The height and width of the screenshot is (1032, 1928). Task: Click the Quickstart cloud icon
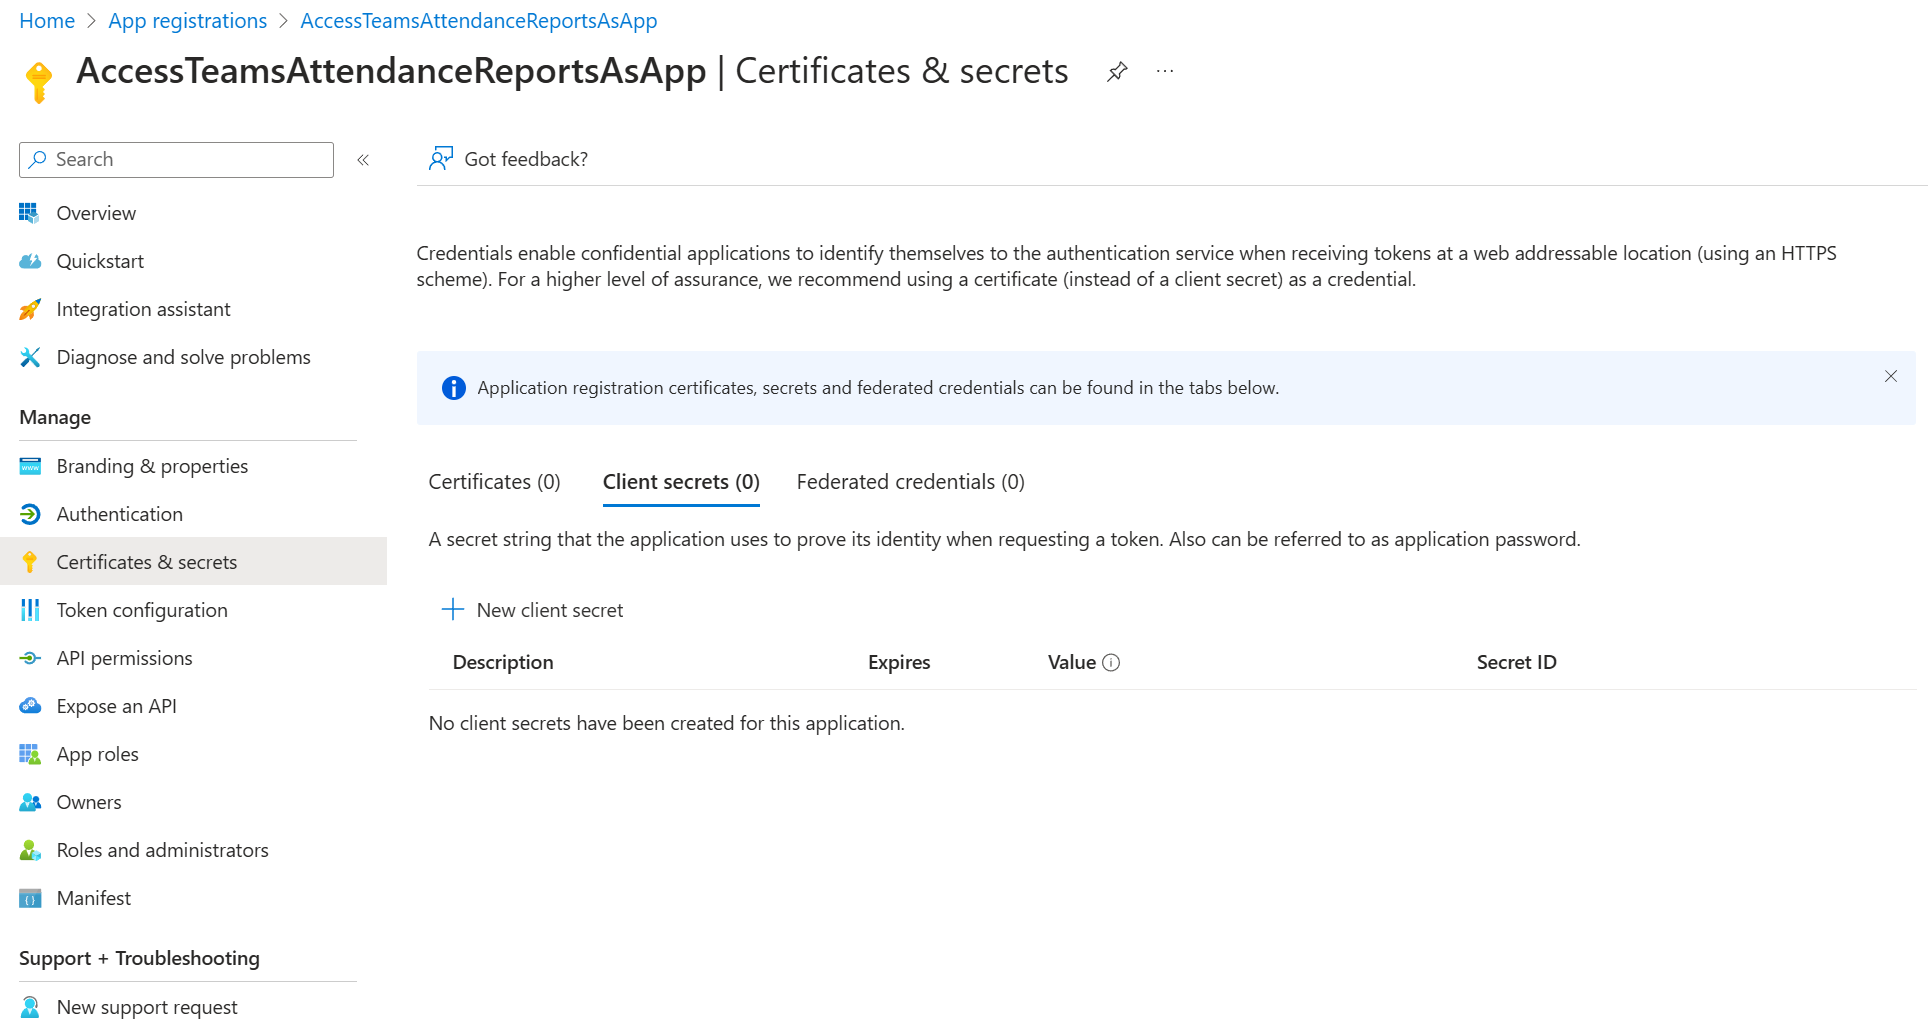(x=30, y=261)
